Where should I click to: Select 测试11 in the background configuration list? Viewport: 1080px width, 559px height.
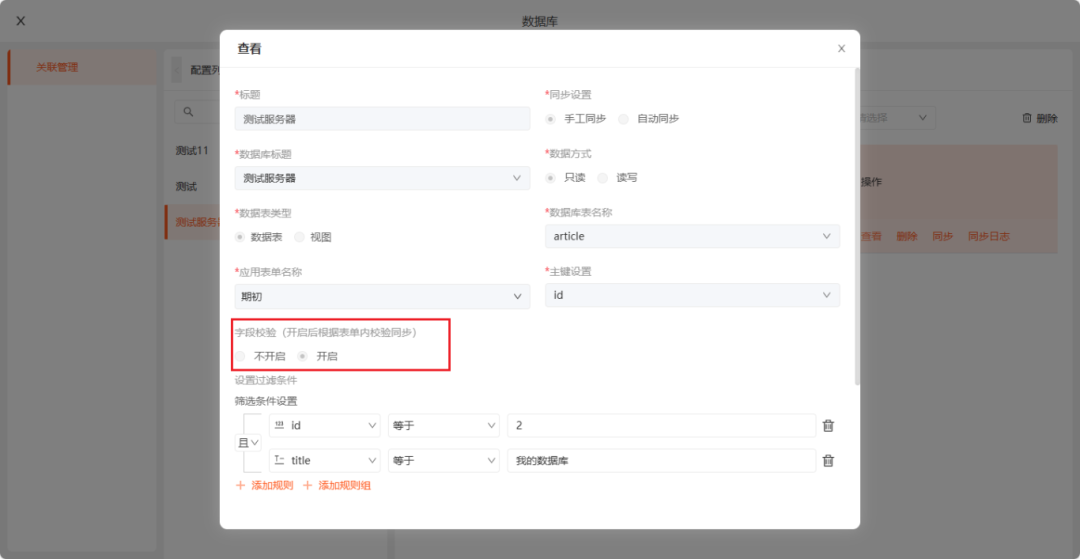(192, 151)
